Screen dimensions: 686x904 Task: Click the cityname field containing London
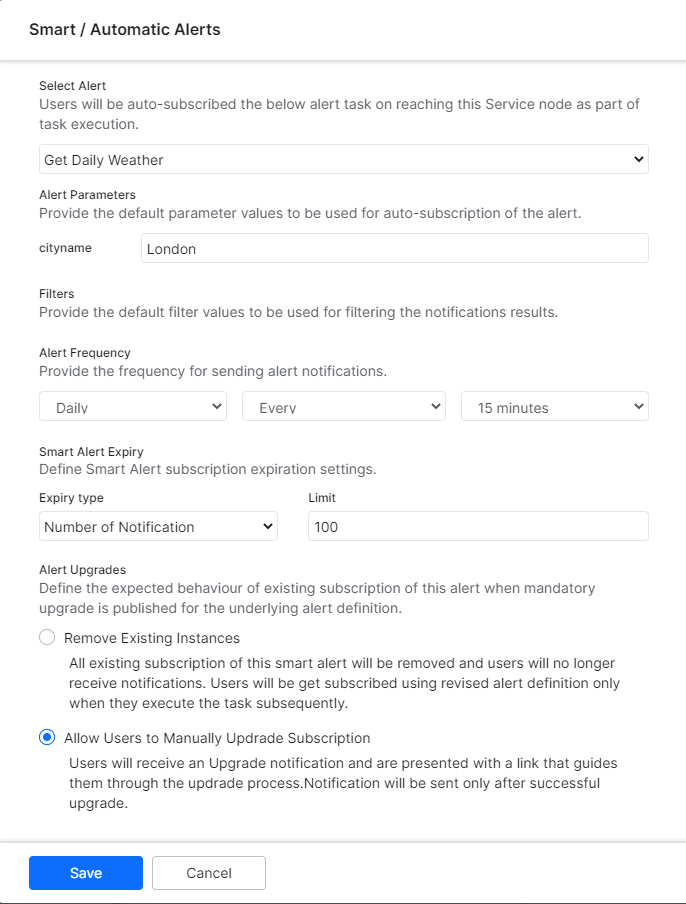pos(394,247)
